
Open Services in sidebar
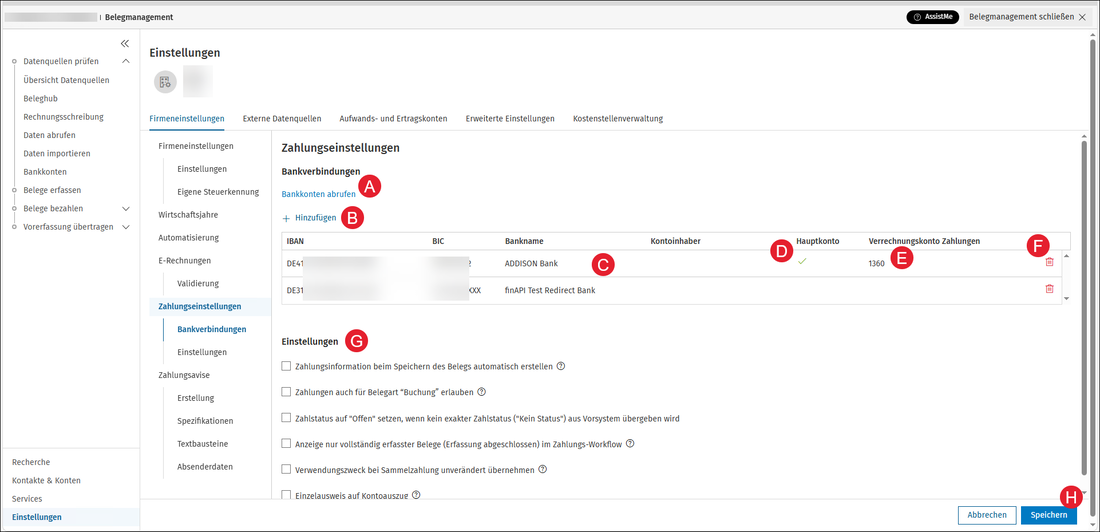coord(27,498)
